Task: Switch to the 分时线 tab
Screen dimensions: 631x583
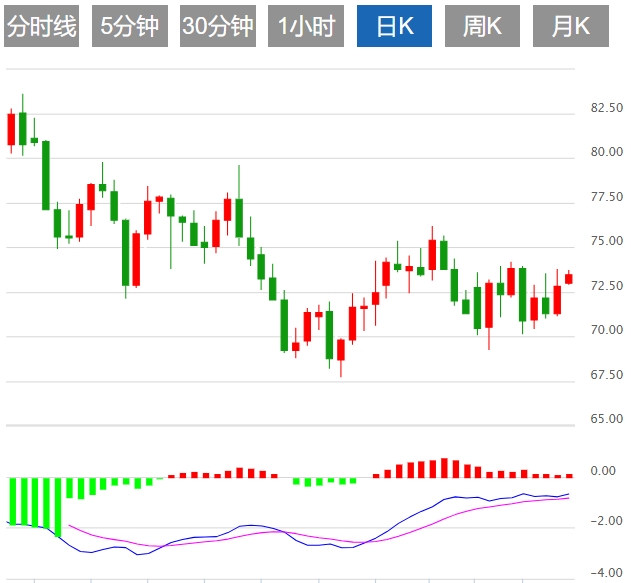Action: coord(42,27)
